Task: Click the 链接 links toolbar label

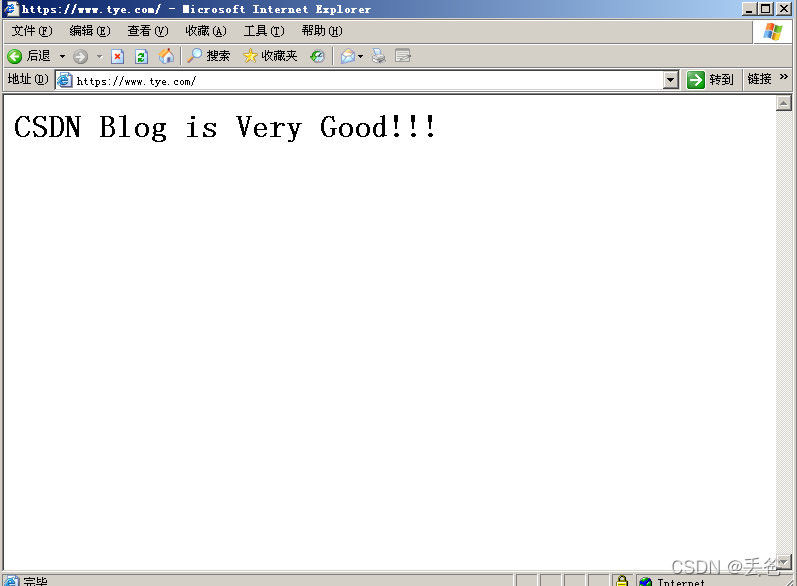Action: pos(759,79)
